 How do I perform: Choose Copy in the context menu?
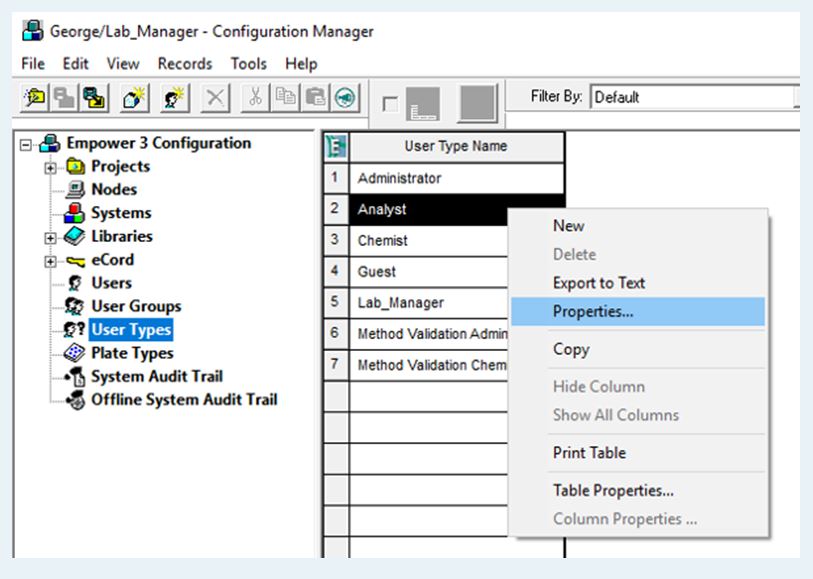638,349
